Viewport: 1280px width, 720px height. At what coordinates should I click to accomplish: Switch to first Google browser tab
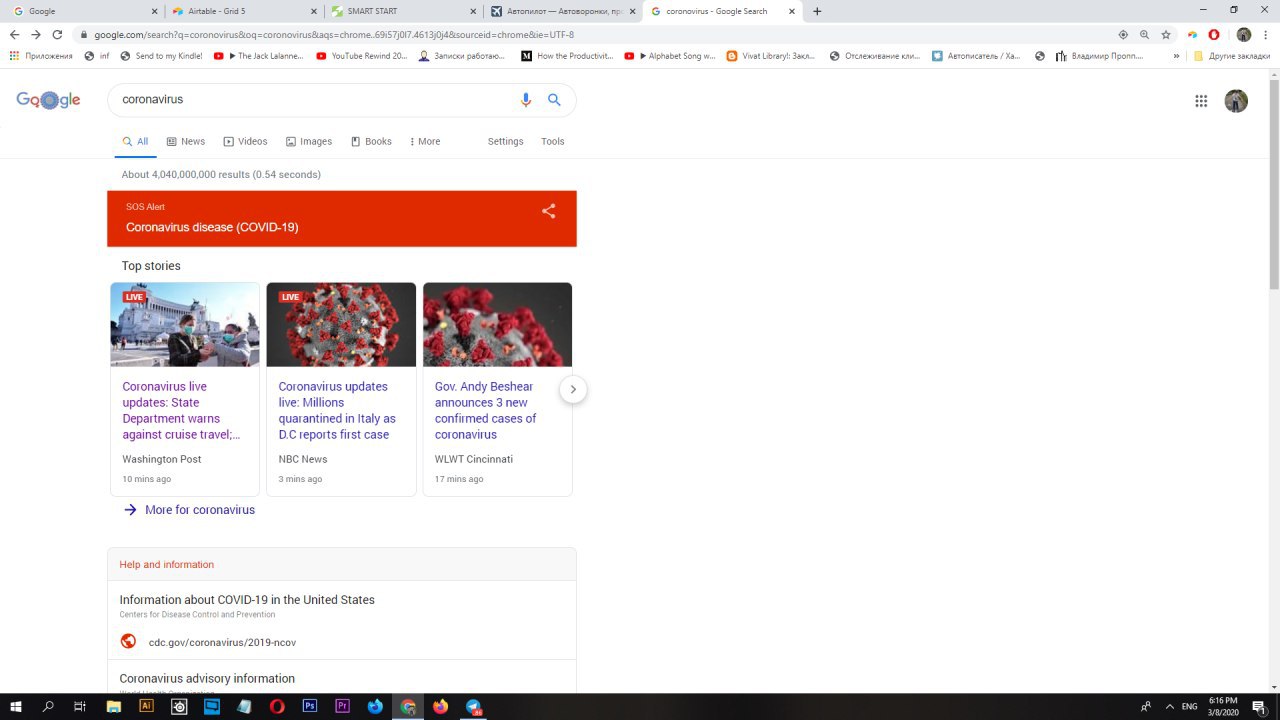tap(84, 11)
